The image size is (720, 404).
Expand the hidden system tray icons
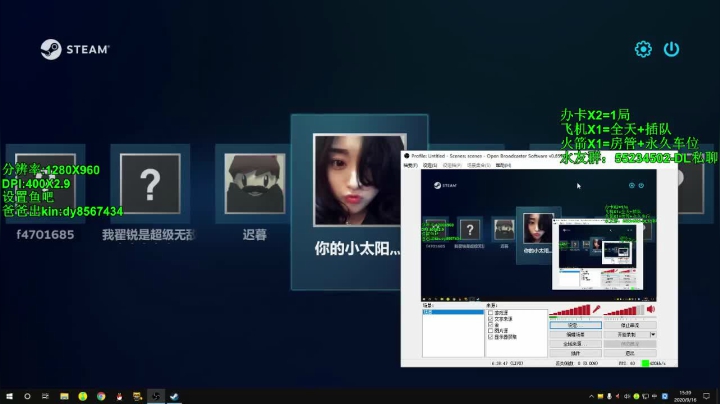point(591,396)
